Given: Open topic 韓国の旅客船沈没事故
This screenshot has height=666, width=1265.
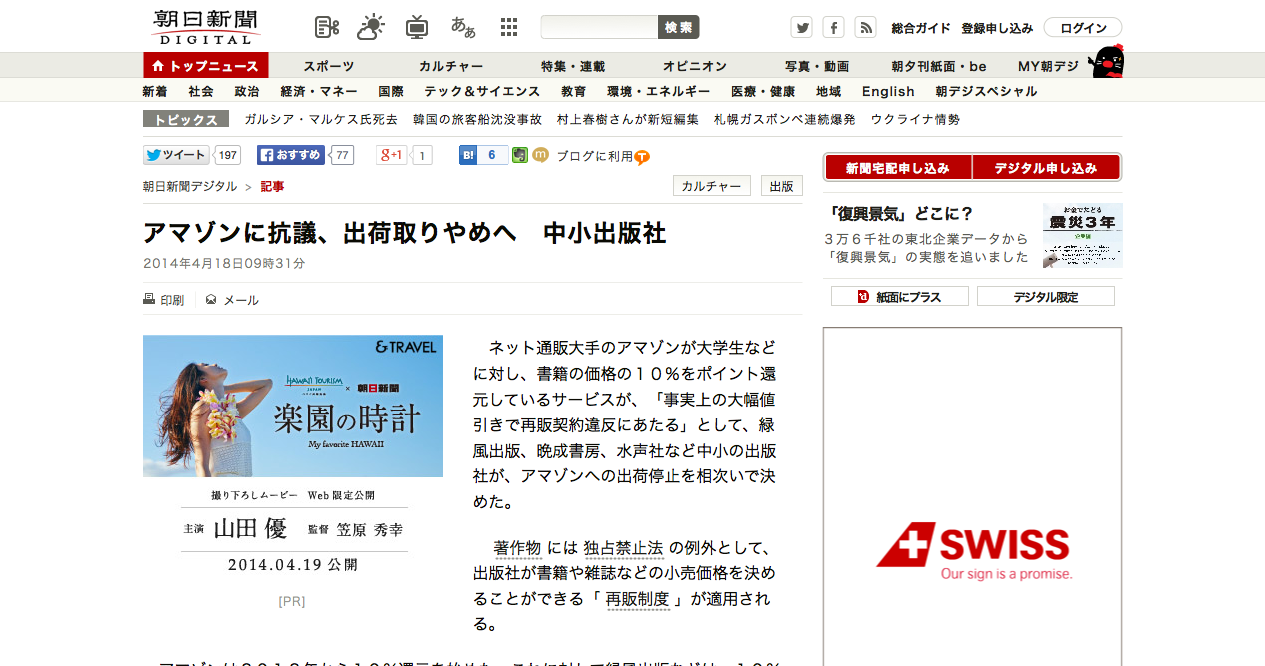Looking at the screenshot, I should (x=477, y=119).
